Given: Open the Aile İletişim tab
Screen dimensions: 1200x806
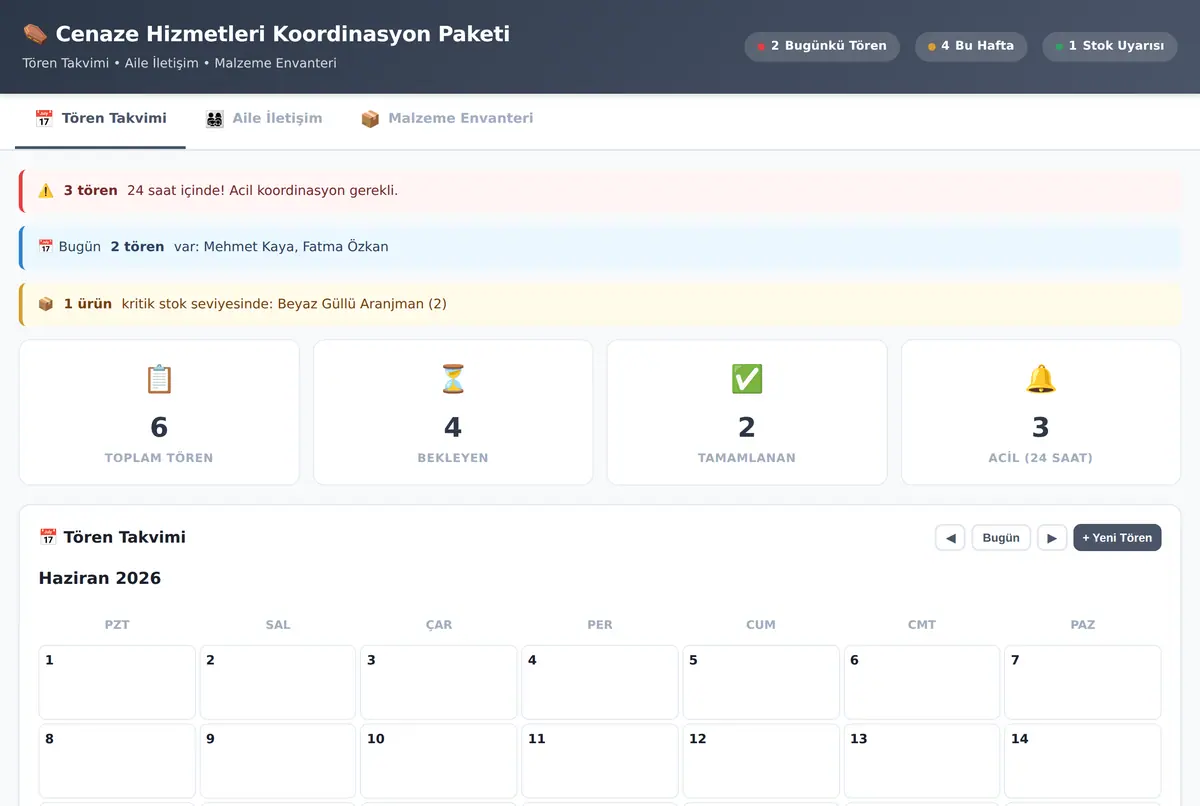Looking at the screenshot, I should pyautogui.click(x=264, y=119).
